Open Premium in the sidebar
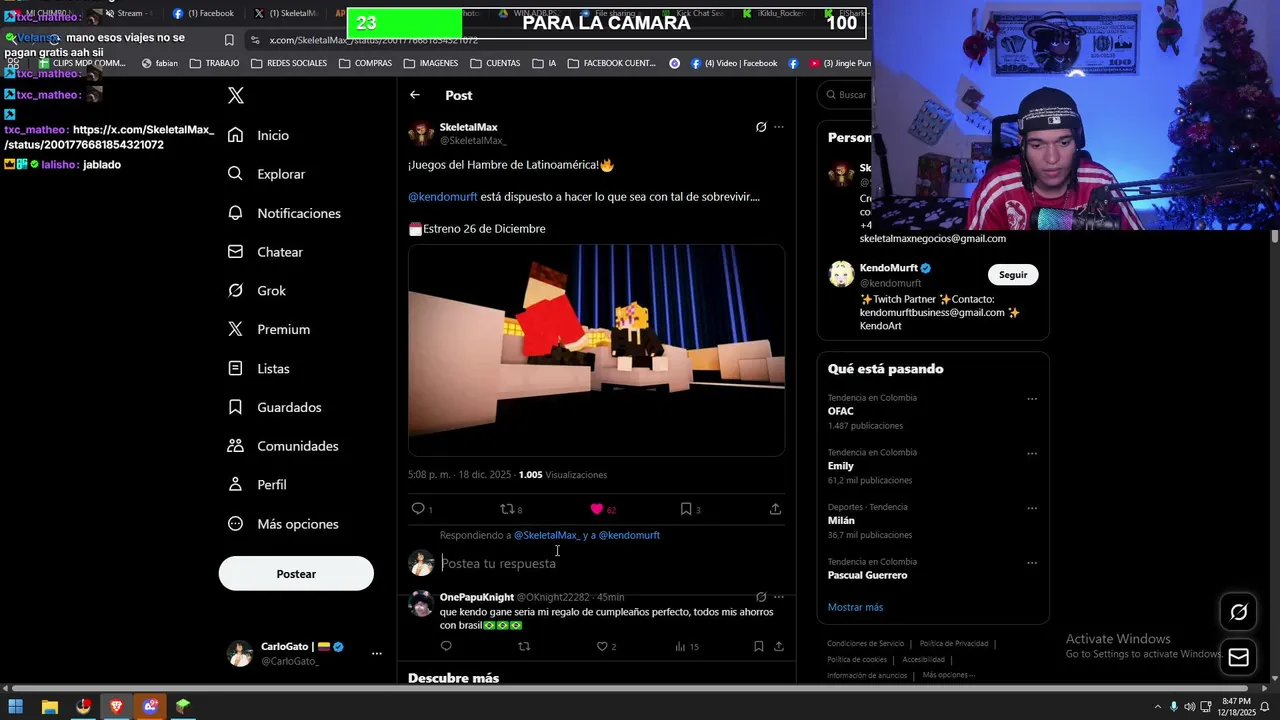 coord(270,329)
